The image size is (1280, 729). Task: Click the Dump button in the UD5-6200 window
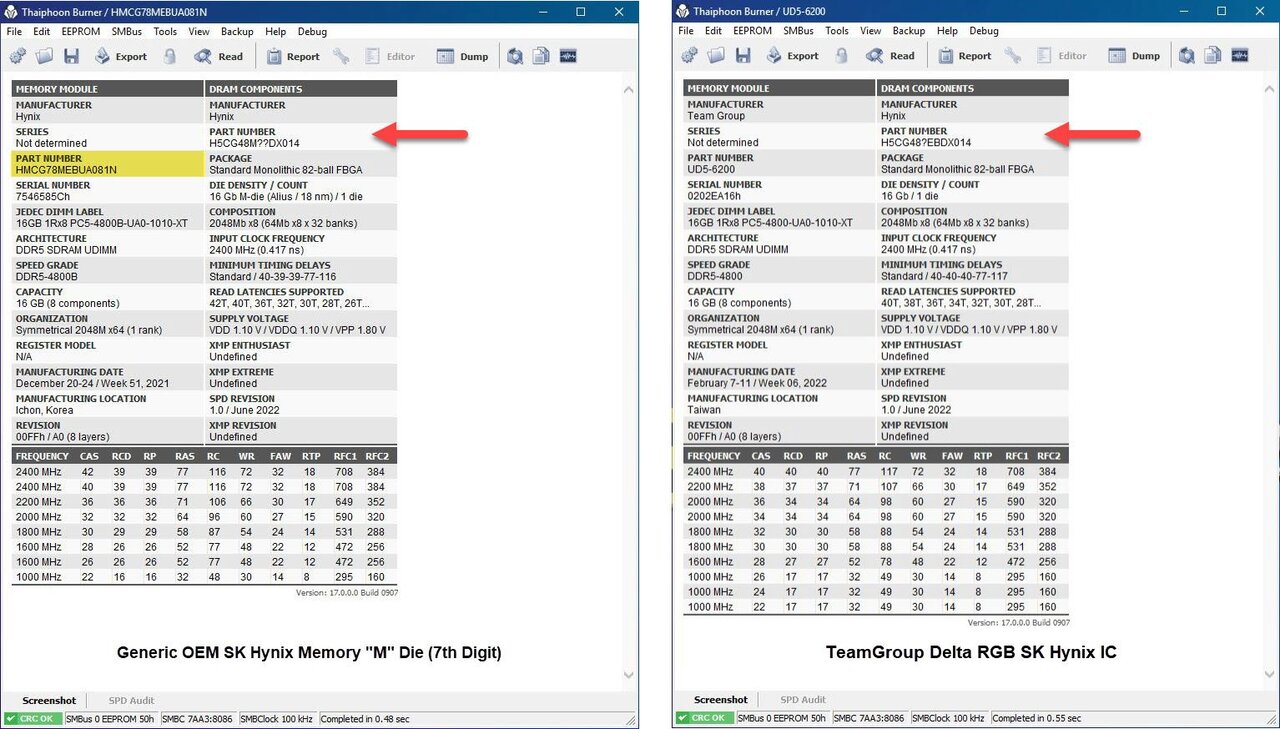pos(1133,56)
